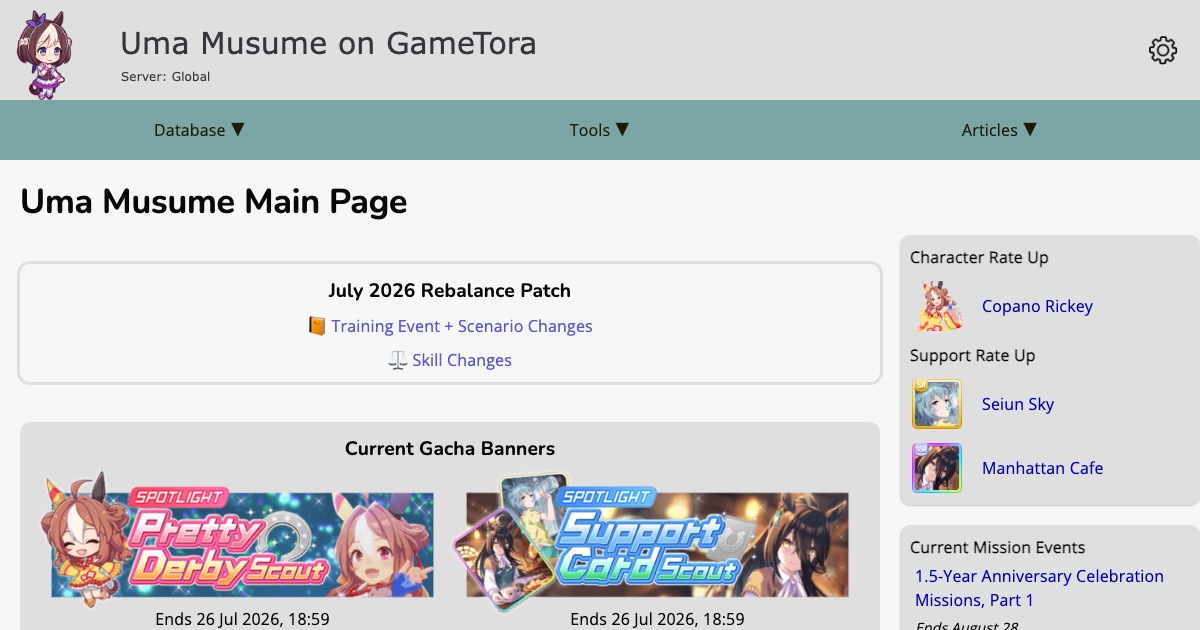The width and height of the screenshot is (1200, 630).
Task: Open the settings gear icon
Action: click(1162, 50)
